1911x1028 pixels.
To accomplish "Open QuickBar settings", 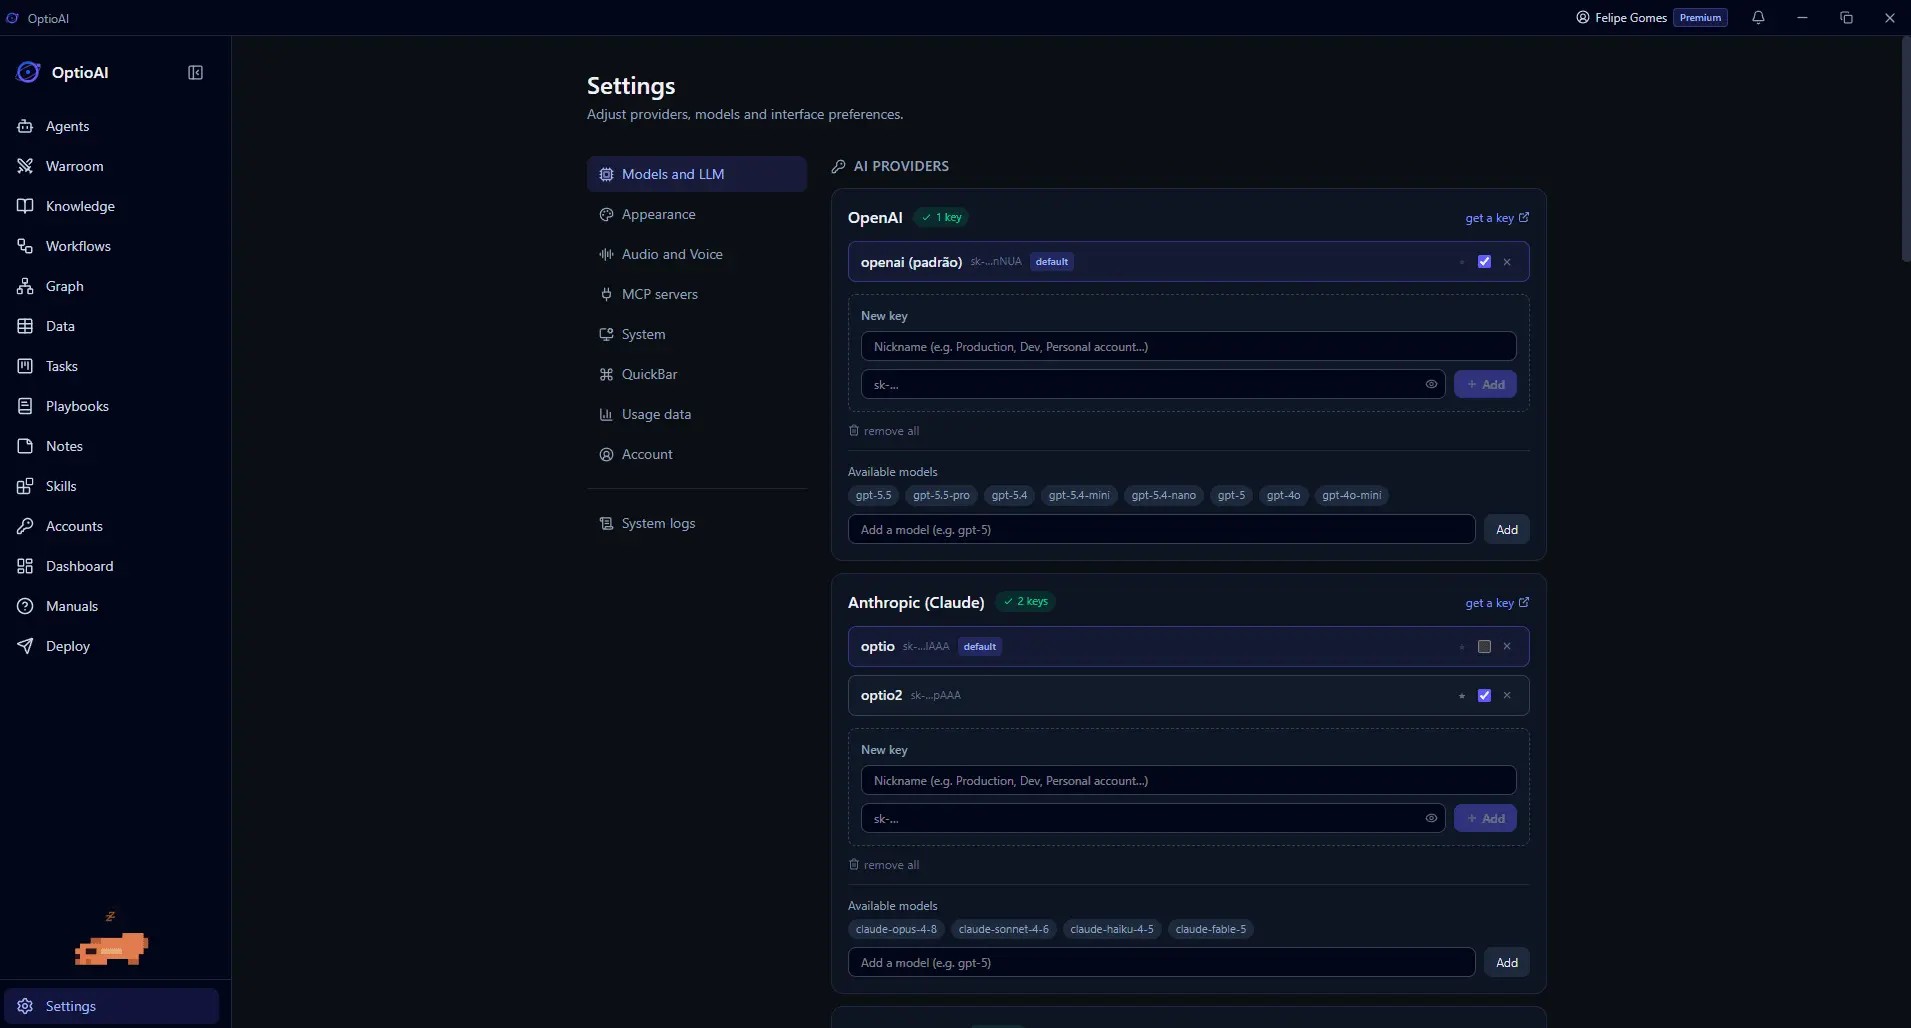I will click(x=697, y=374).
